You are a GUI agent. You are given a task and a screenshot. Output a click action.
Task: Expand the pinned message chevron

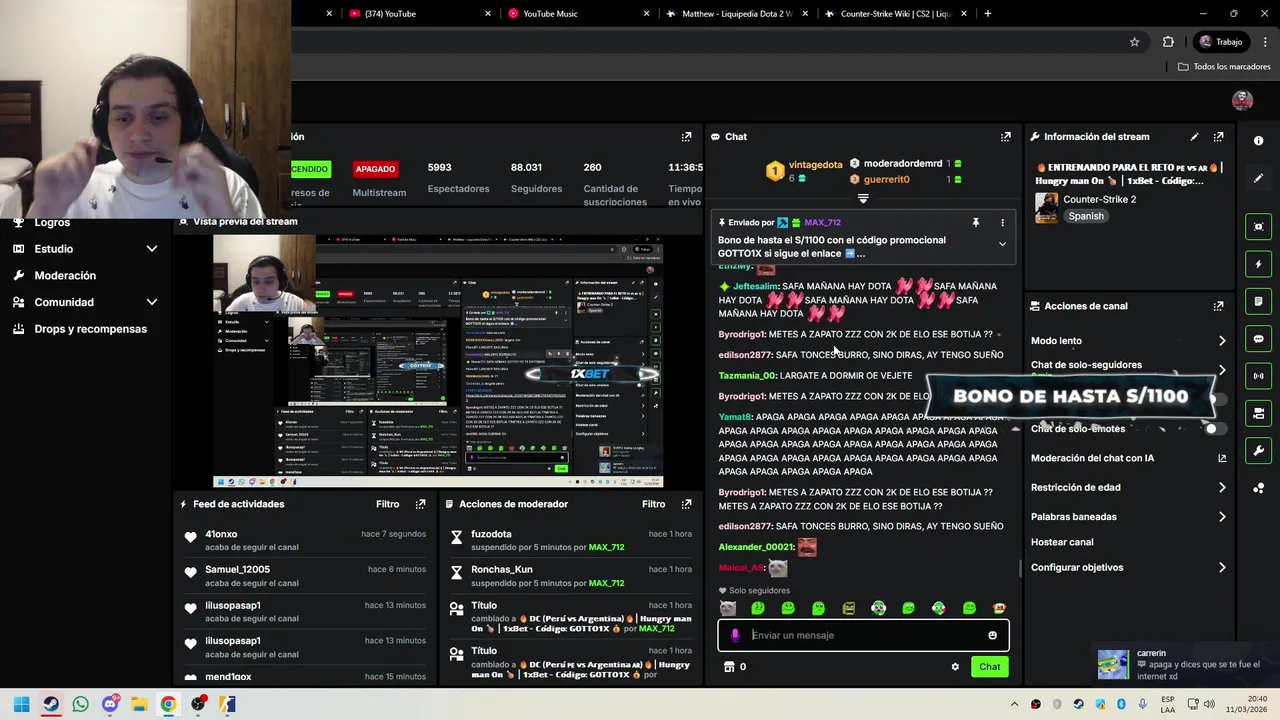tap(1002, 244)
